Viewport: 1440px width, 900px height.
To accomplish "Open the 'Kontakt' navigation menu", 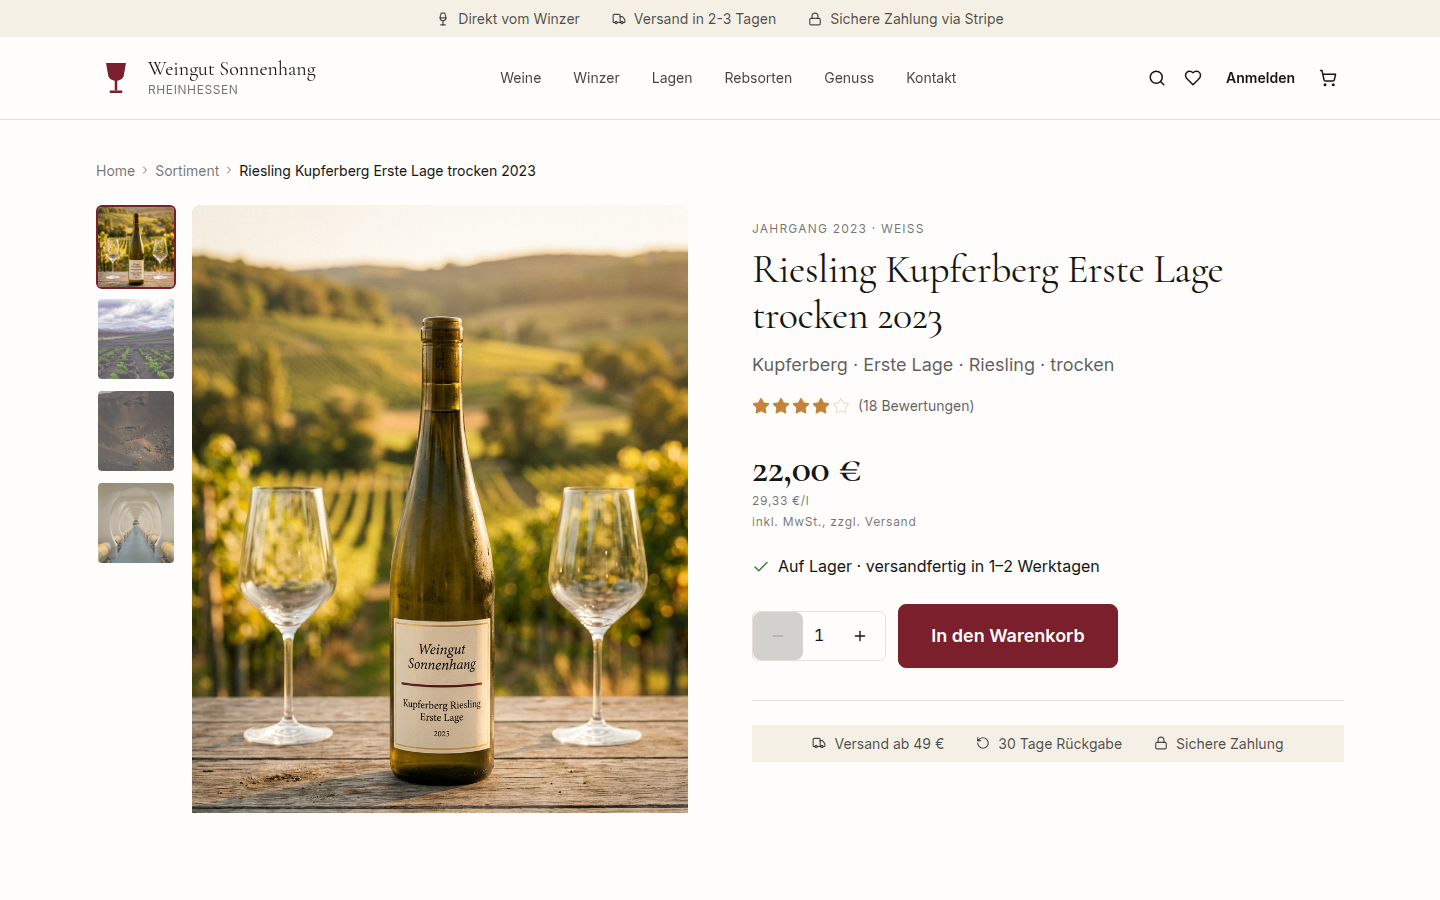I will [x=931, y=77].
